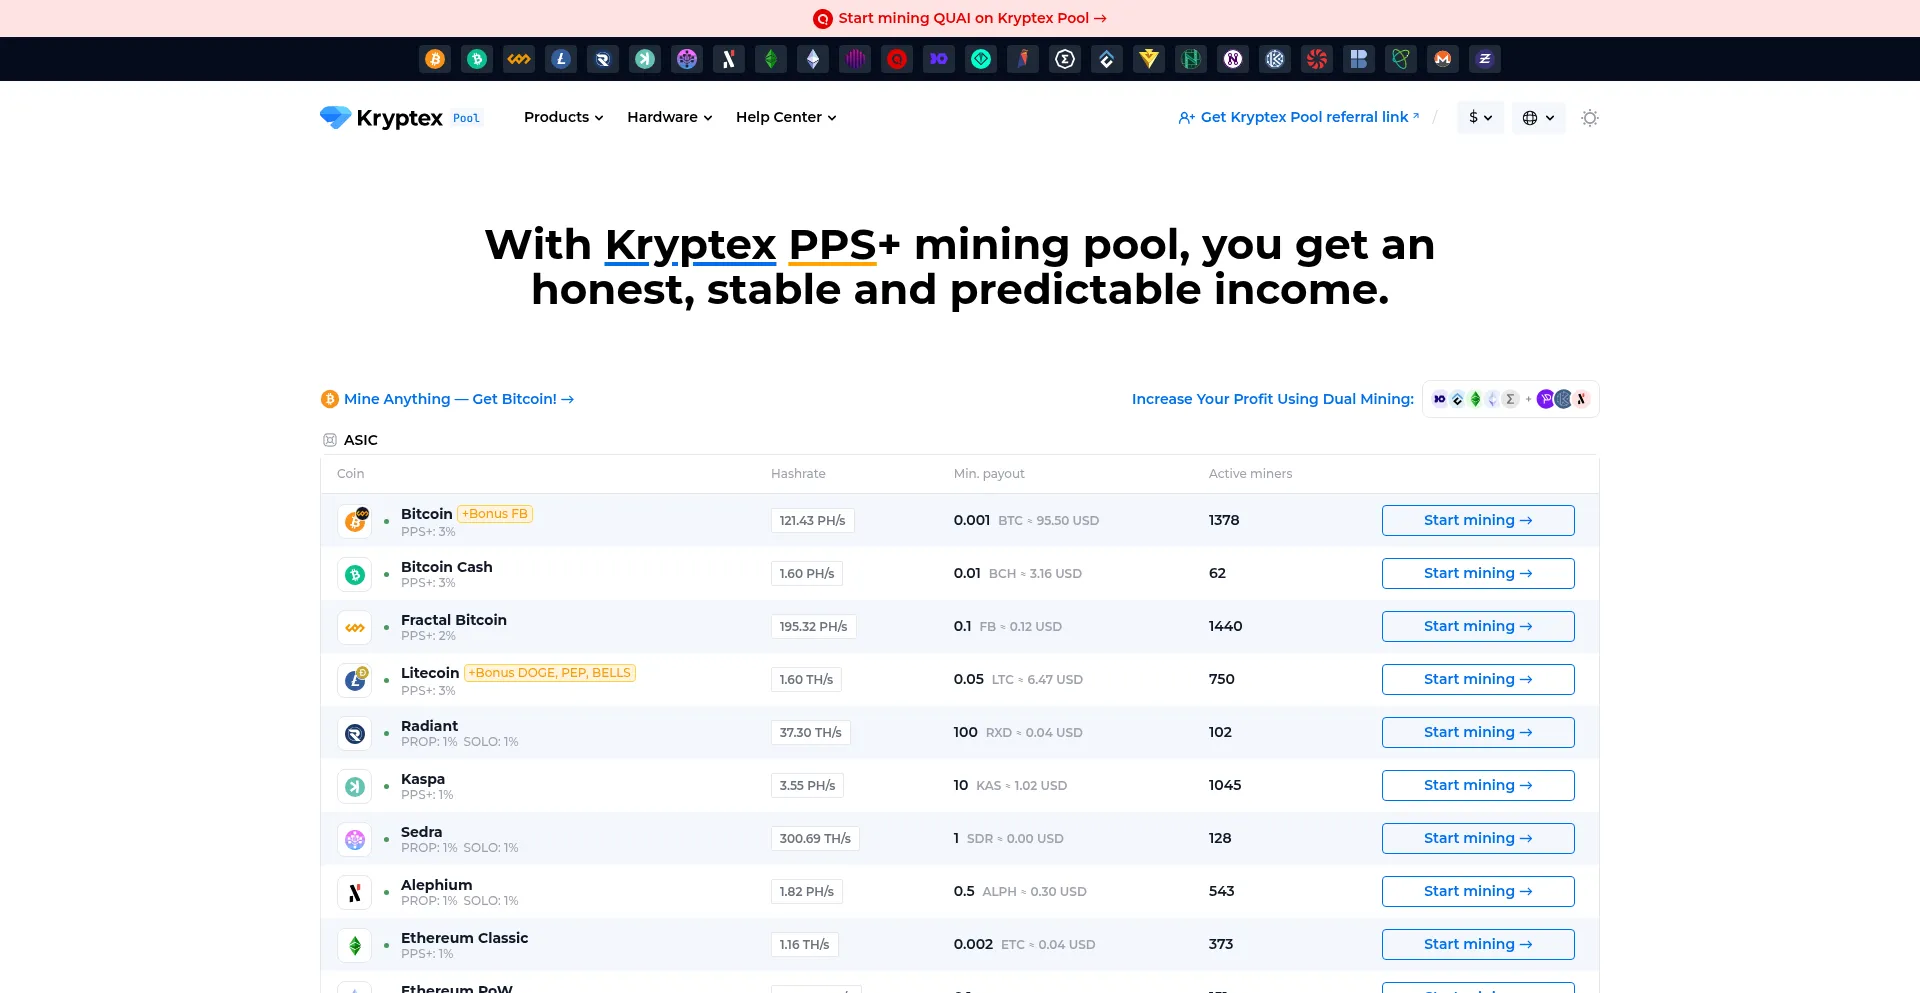Open Kaspa icon in top coin bar
1920x993 pixels.
click(x=645, y=59)
